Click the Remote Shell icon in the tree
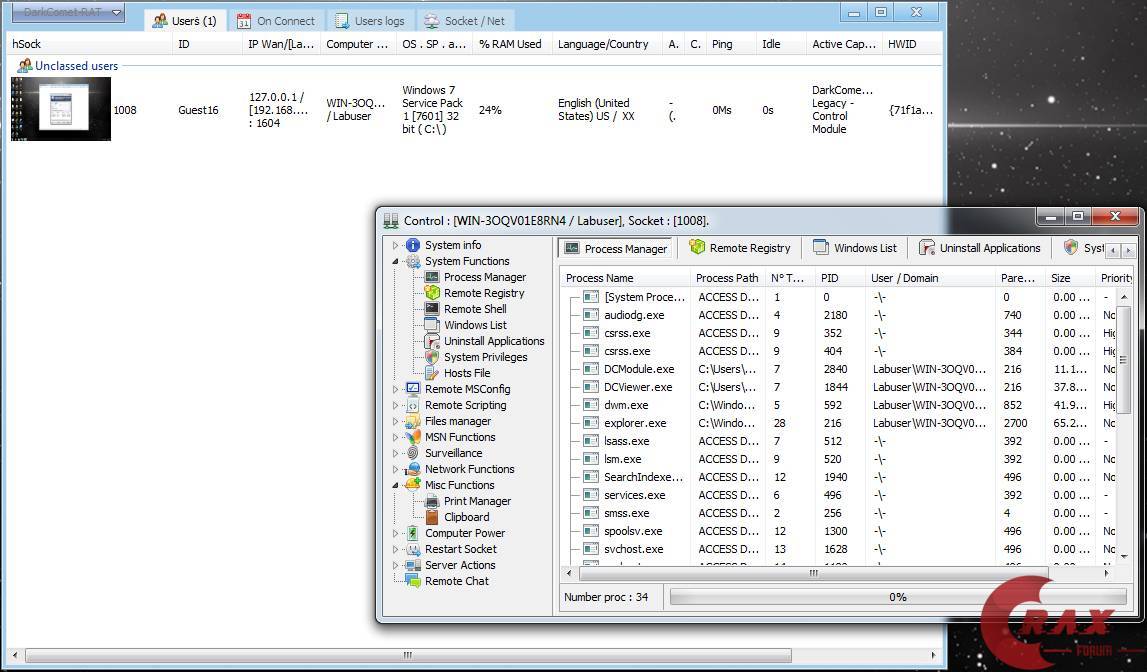Screen dimensions: 1147x672 pos(432,309)
